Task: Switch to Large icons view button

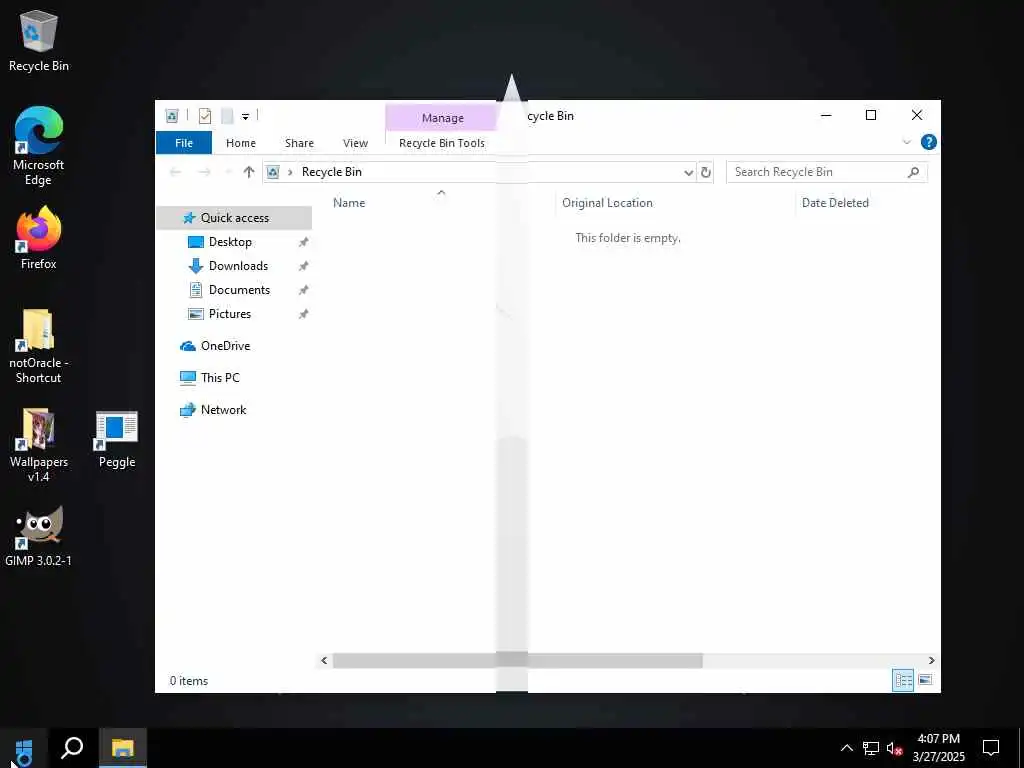Action: [925, 680]
